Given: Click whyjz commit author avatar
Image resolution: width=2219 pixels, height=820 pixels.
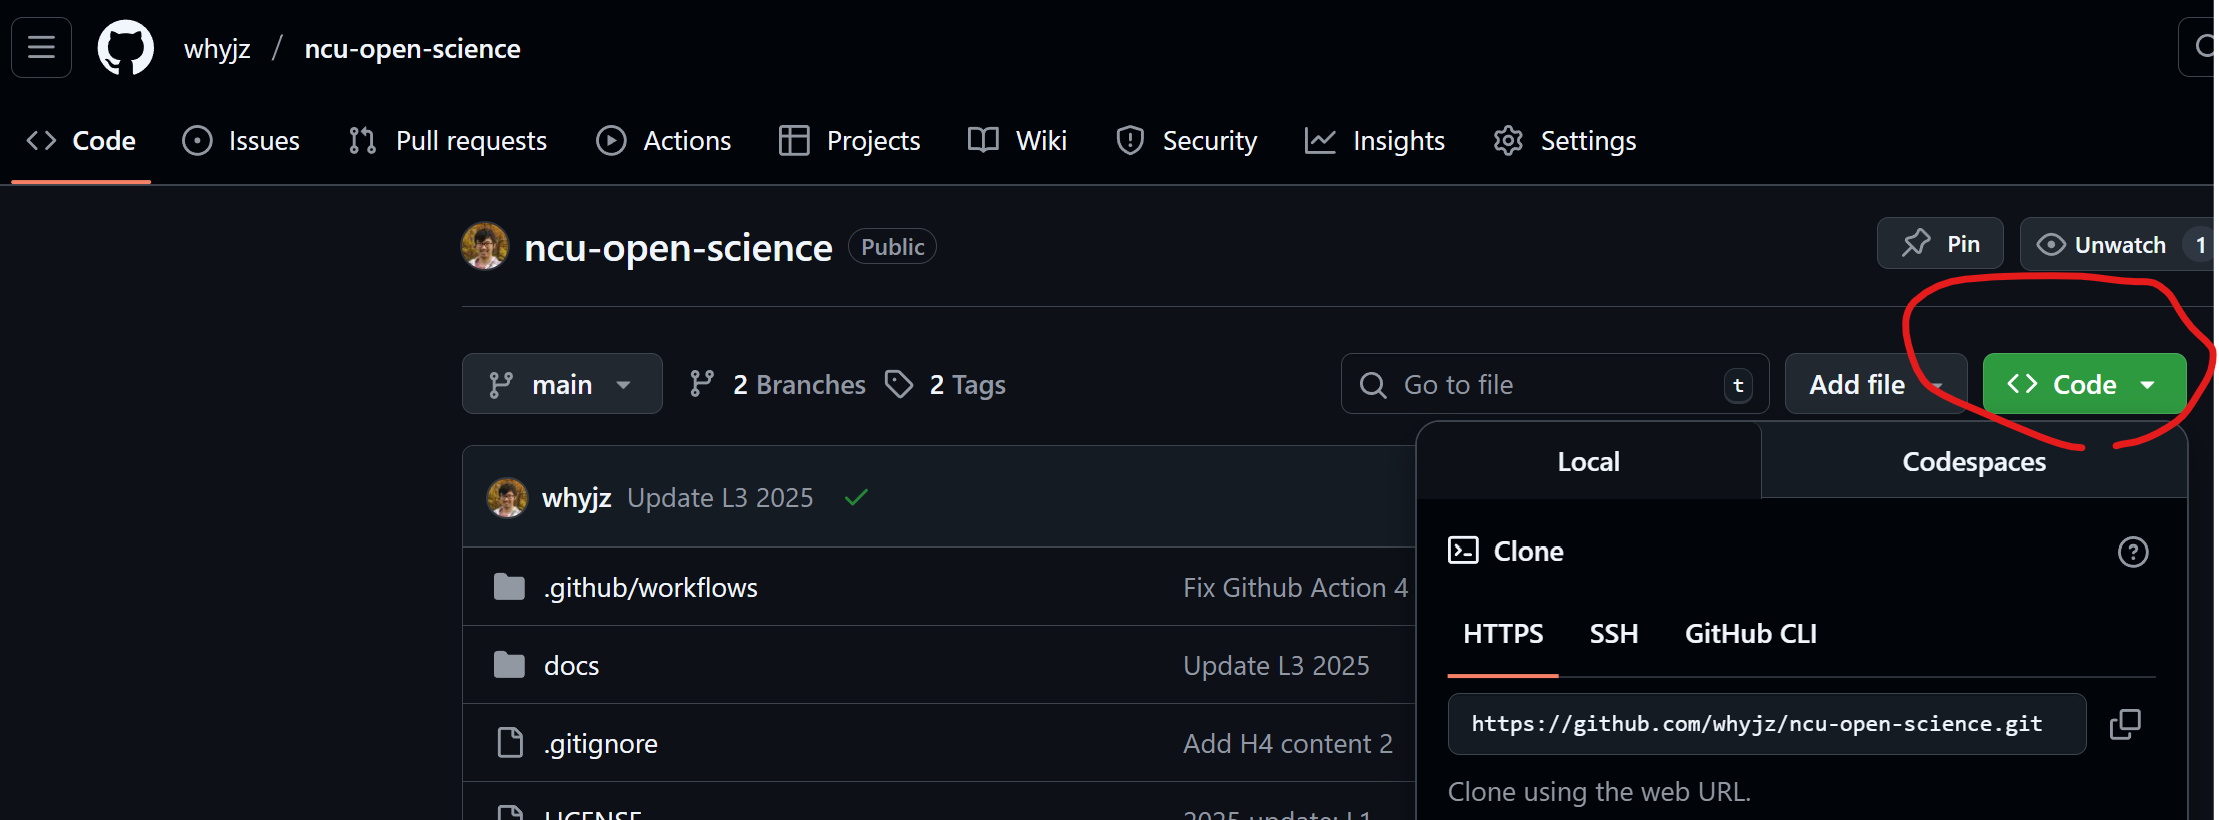Looking at the screenshot, I should [507, 497].
